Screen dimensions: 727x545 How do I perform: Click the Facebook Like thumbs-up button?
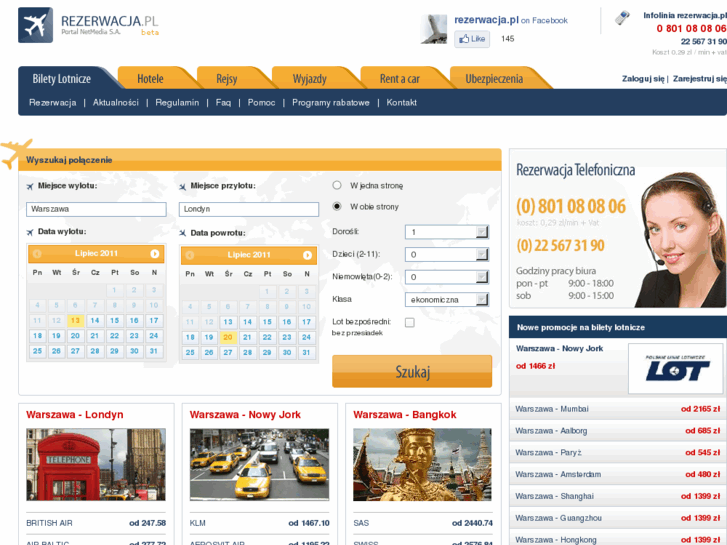[x=472, y=39]
